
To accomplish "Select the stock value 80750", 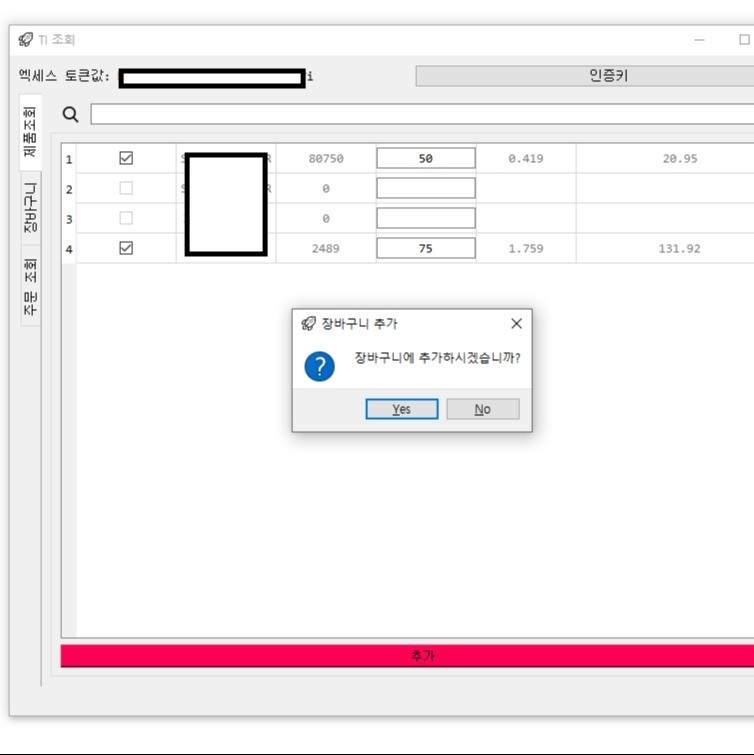I will (x=326, y=158).
